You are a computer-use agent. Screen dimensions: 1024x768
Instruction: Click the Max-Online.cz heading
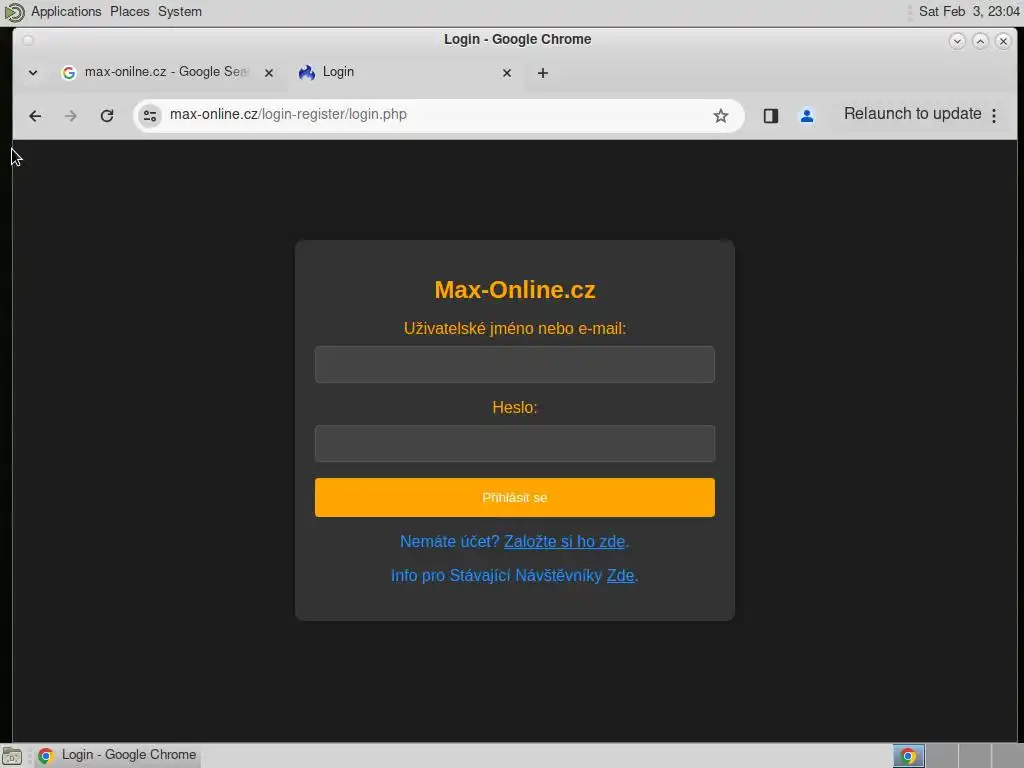(515, 290)
